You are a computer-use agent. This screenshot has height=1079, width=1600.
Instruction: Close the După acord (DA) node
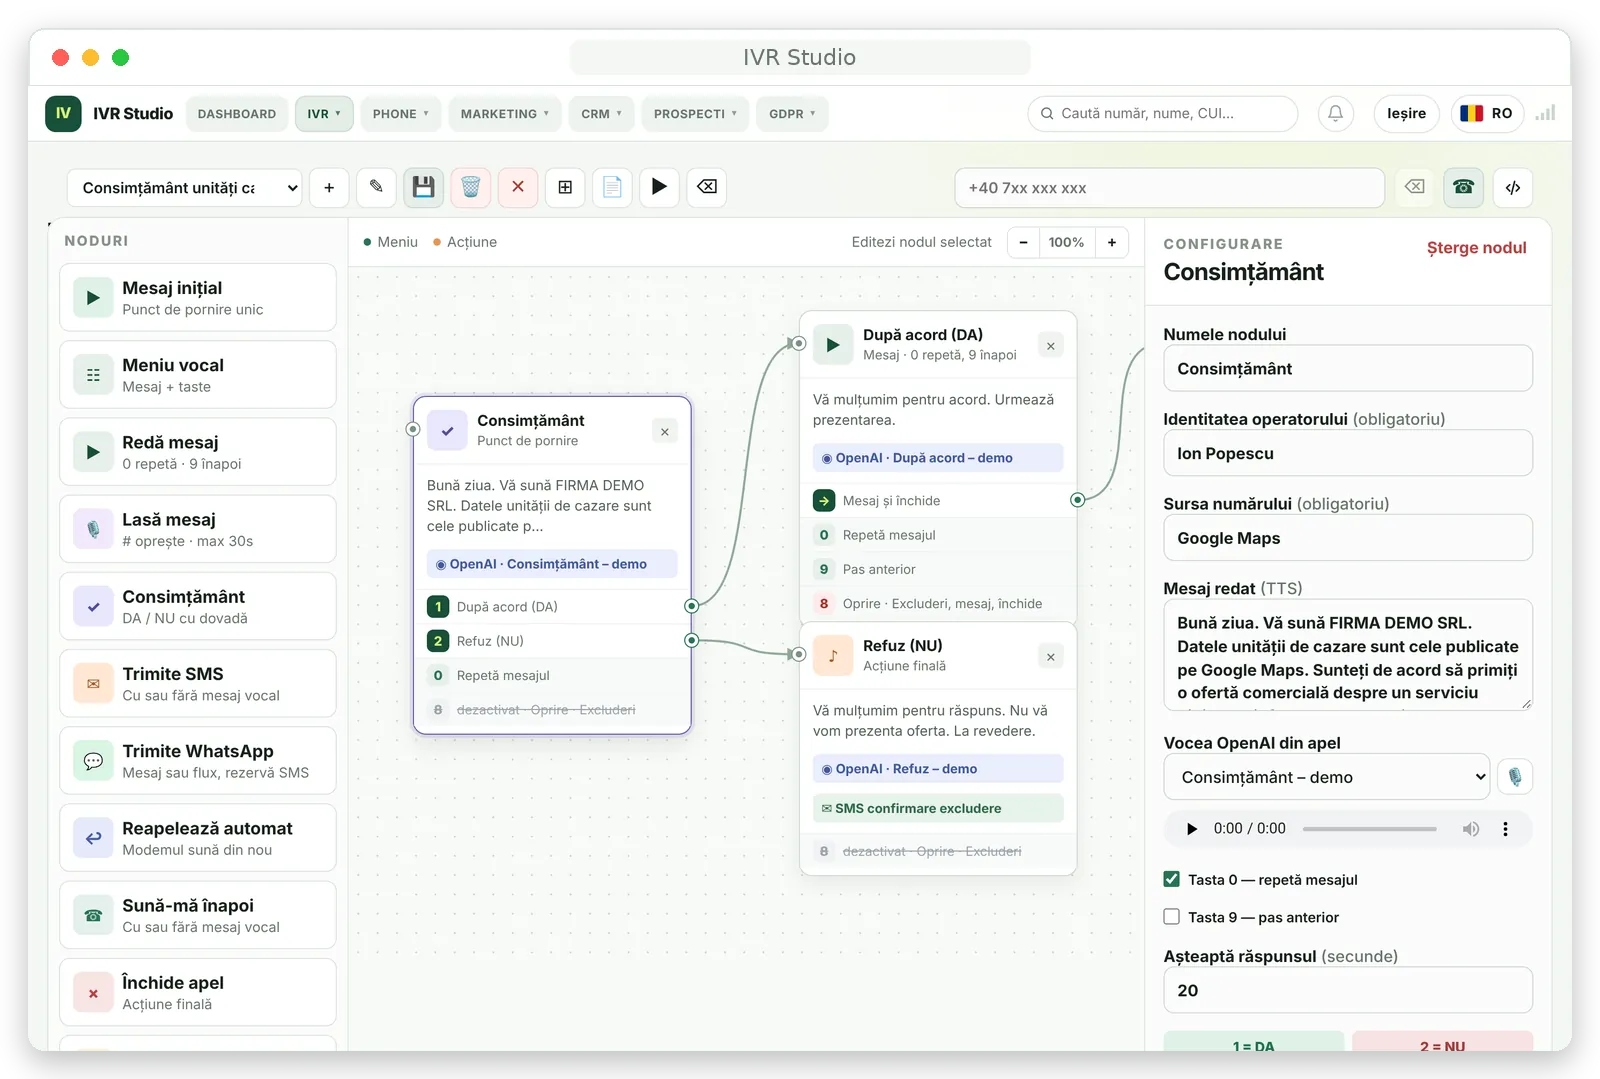(x=1051, y=346)
